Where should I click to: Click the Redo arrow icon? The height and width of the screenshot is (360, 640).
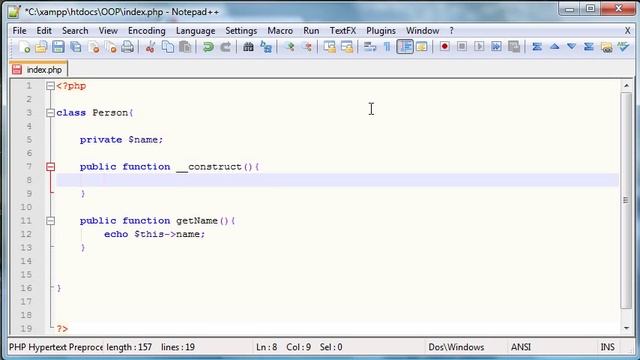point(225,47)
